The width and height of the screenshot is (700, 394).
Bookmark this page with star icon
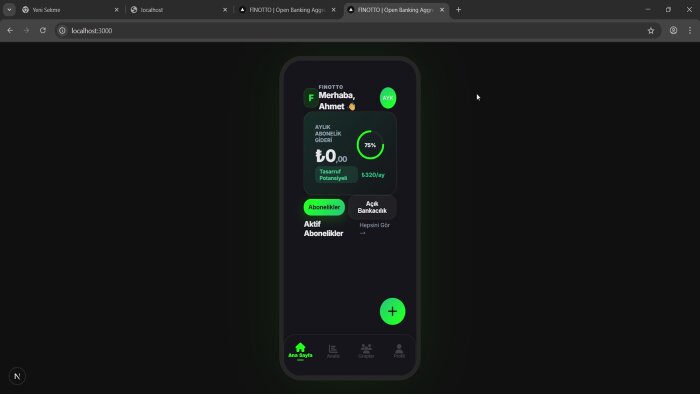pyautogui.click(x=651, y=30)
